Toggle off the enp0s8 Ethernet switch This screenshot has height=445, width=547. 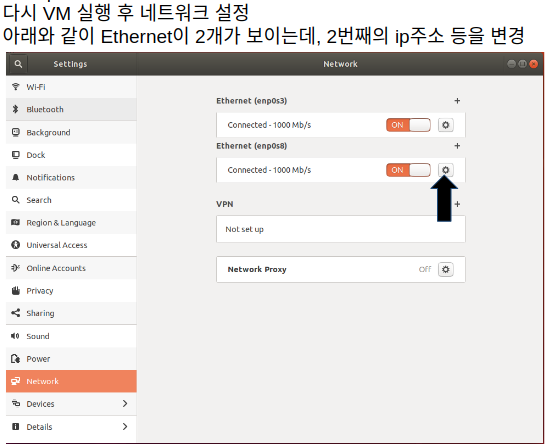pos(408,170)
